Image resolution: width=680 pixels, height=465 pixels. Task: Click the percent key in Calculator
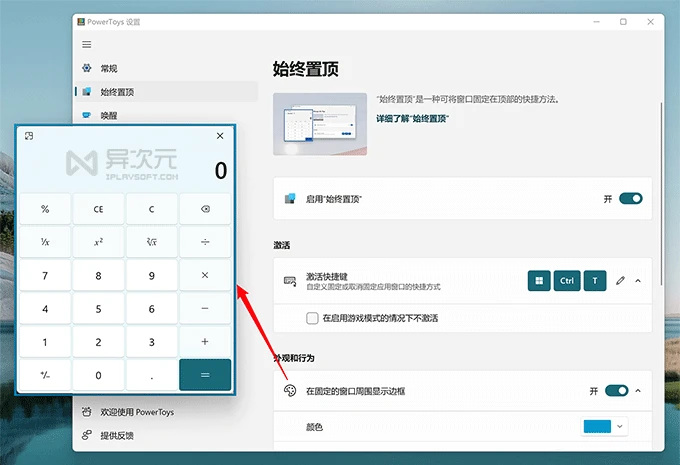pyautogui.click(x=45, y=209)
